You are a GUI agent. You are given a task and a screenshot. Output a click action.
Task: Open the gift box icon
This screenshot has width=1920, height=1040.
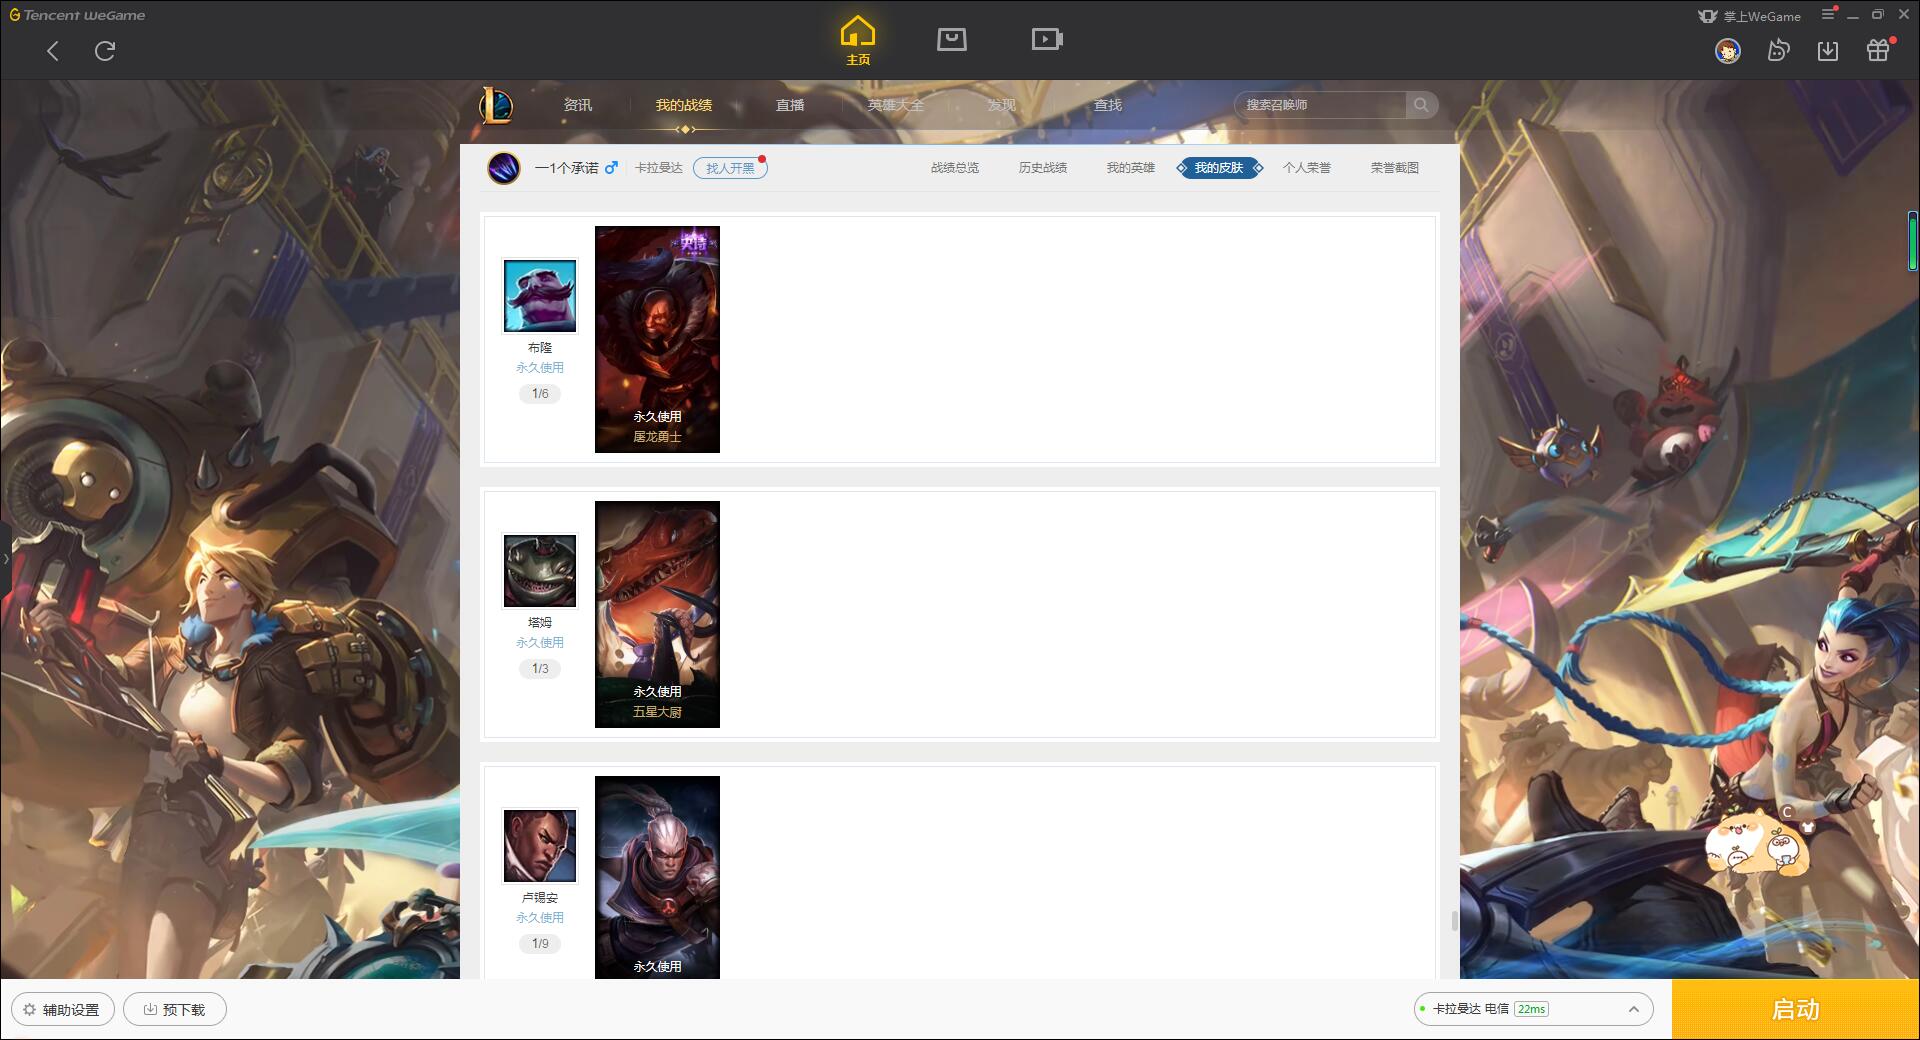point(1878,51)
